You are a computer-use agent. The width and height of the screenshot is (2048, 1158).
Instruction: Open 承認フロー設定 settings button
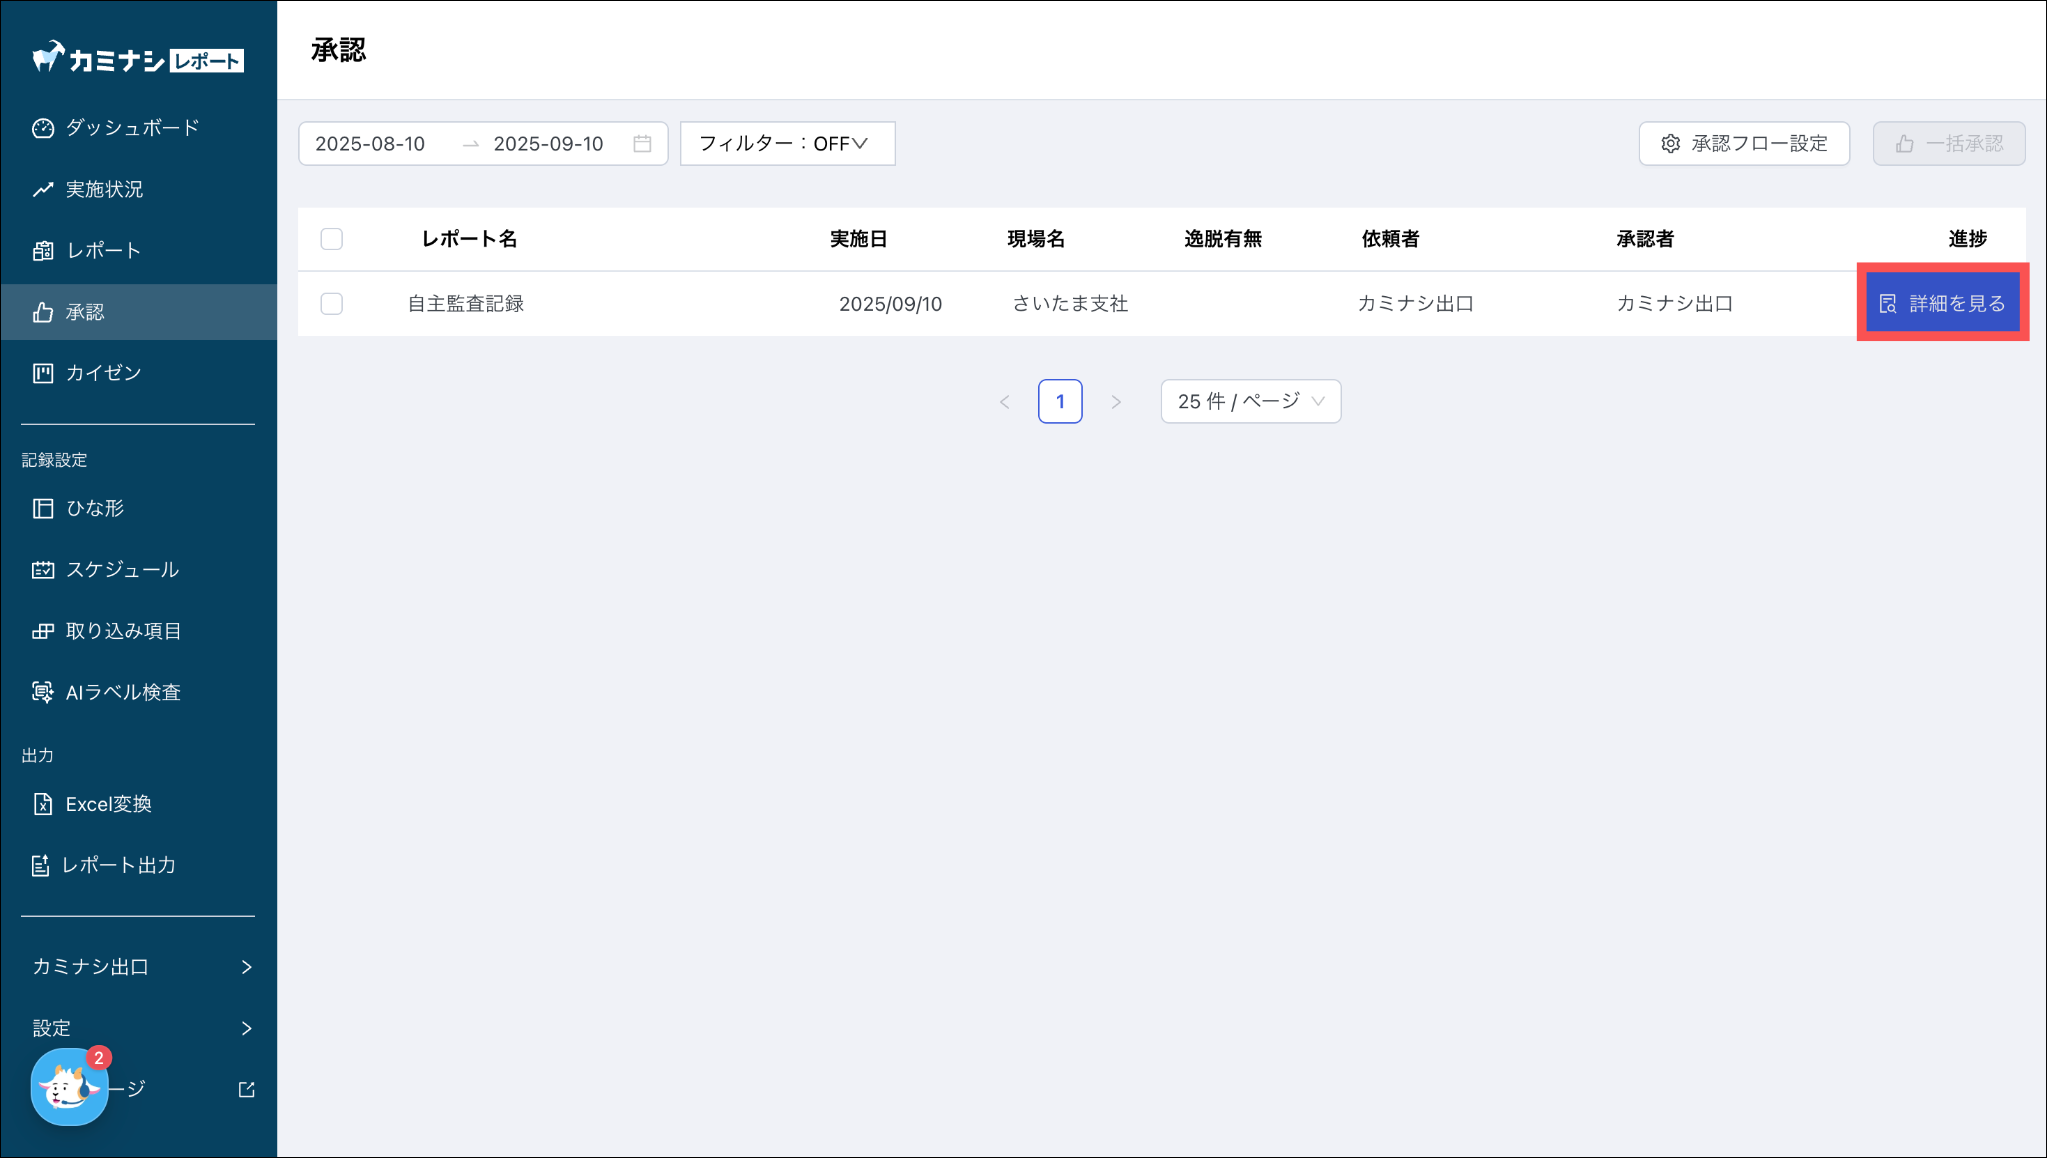pos(1744,144)
